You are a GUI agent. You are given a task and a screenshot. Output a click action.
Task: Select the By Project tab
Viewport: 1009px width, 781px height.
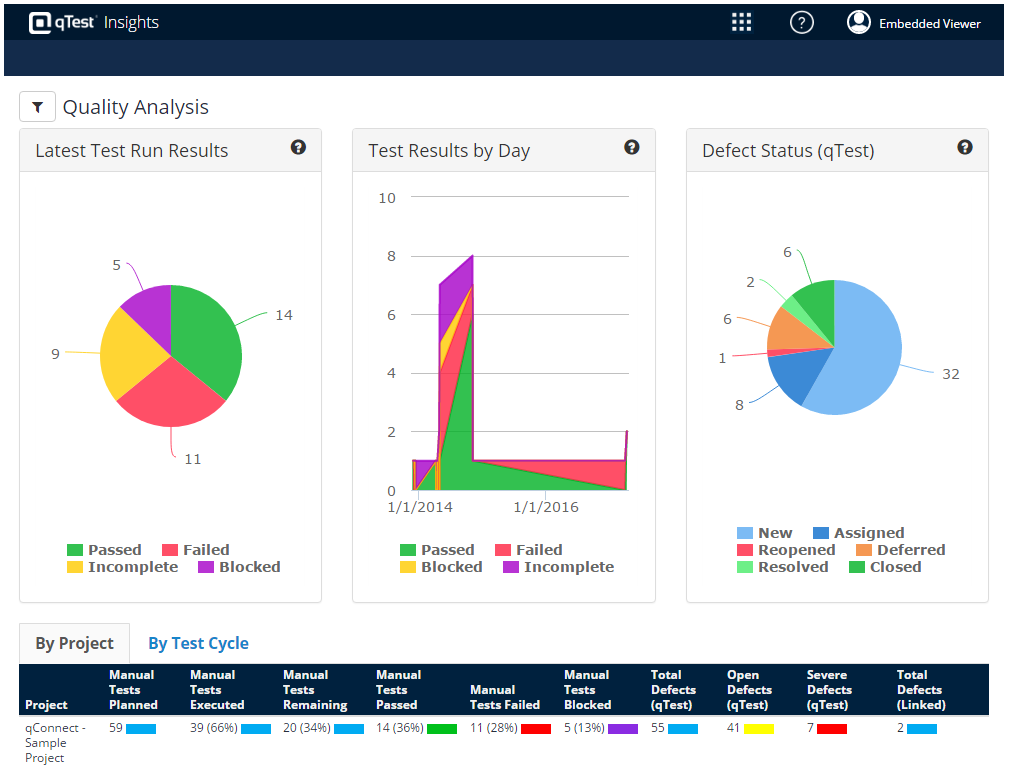tap(74, 643)
